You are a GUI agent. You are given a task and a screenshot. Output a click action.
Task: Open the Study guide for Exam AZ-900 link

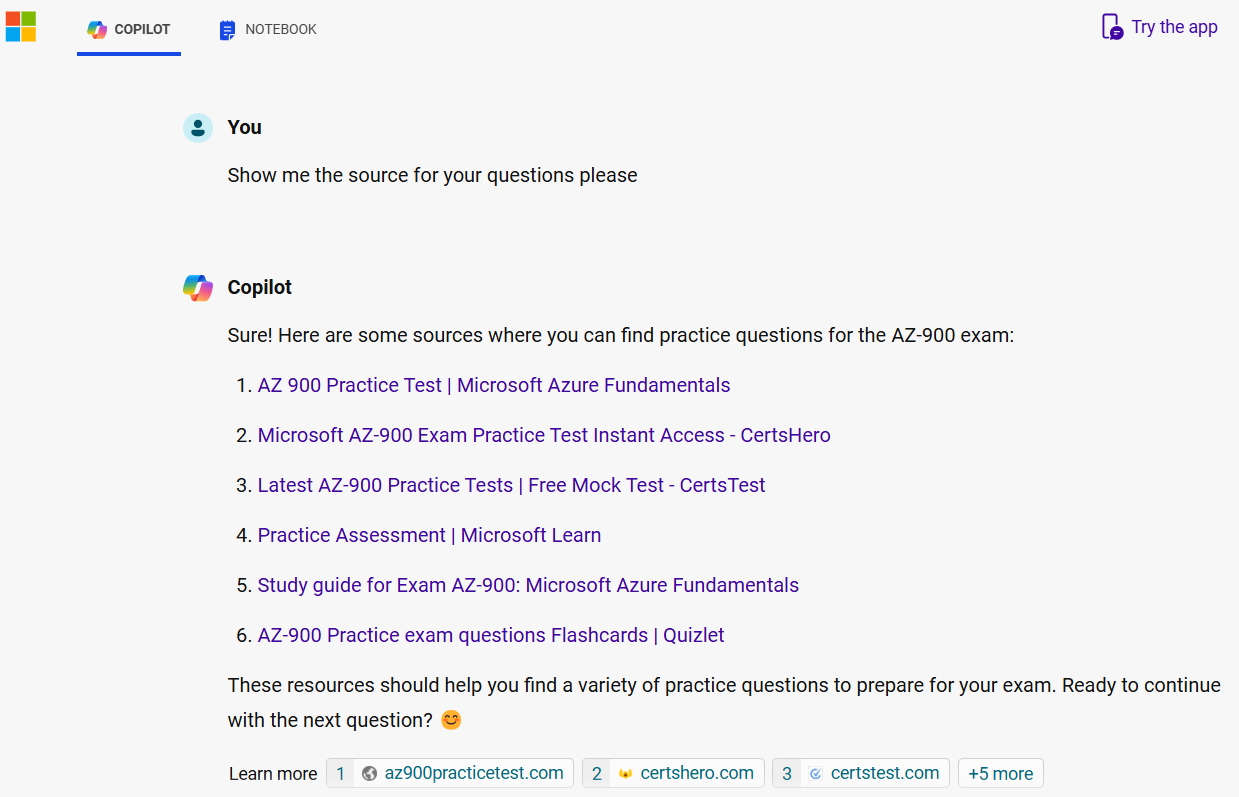click(x=528, y=585)
